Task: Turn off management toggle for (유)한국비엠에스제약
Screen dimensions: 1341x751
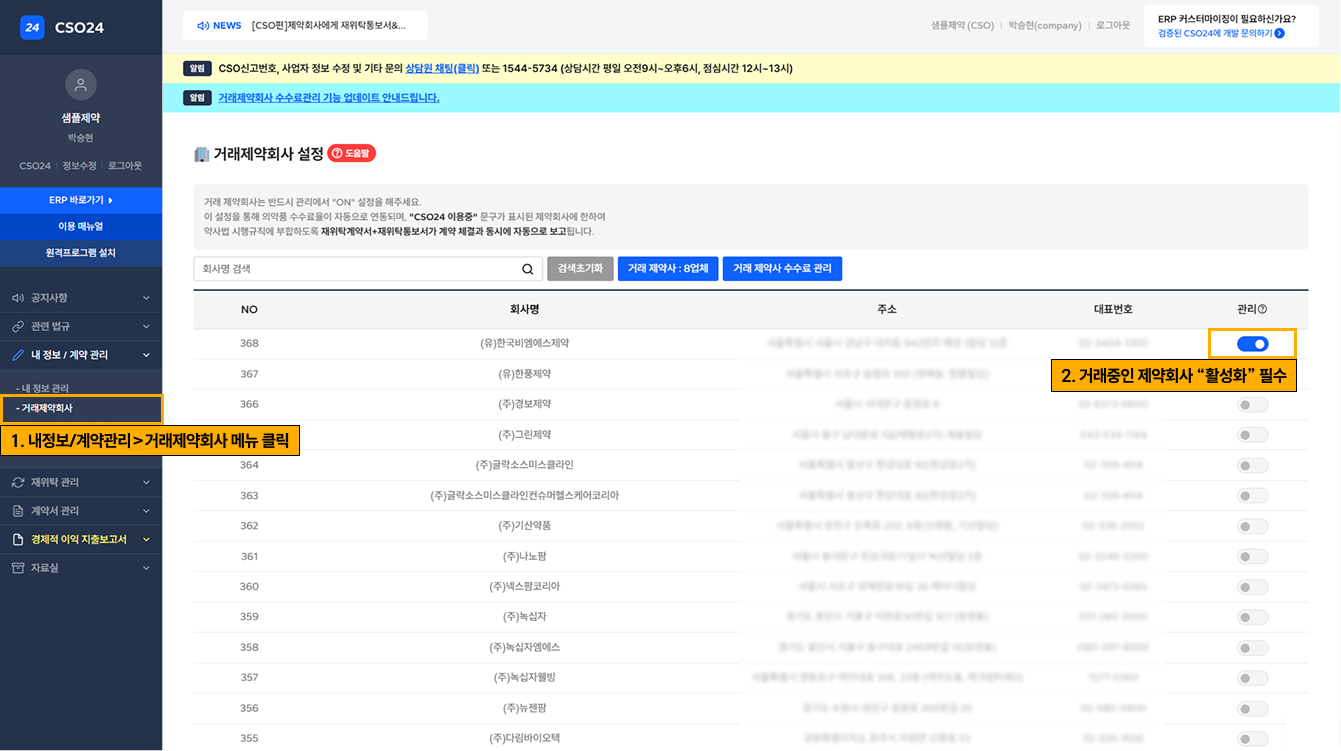Action: tap(1252, 344)
